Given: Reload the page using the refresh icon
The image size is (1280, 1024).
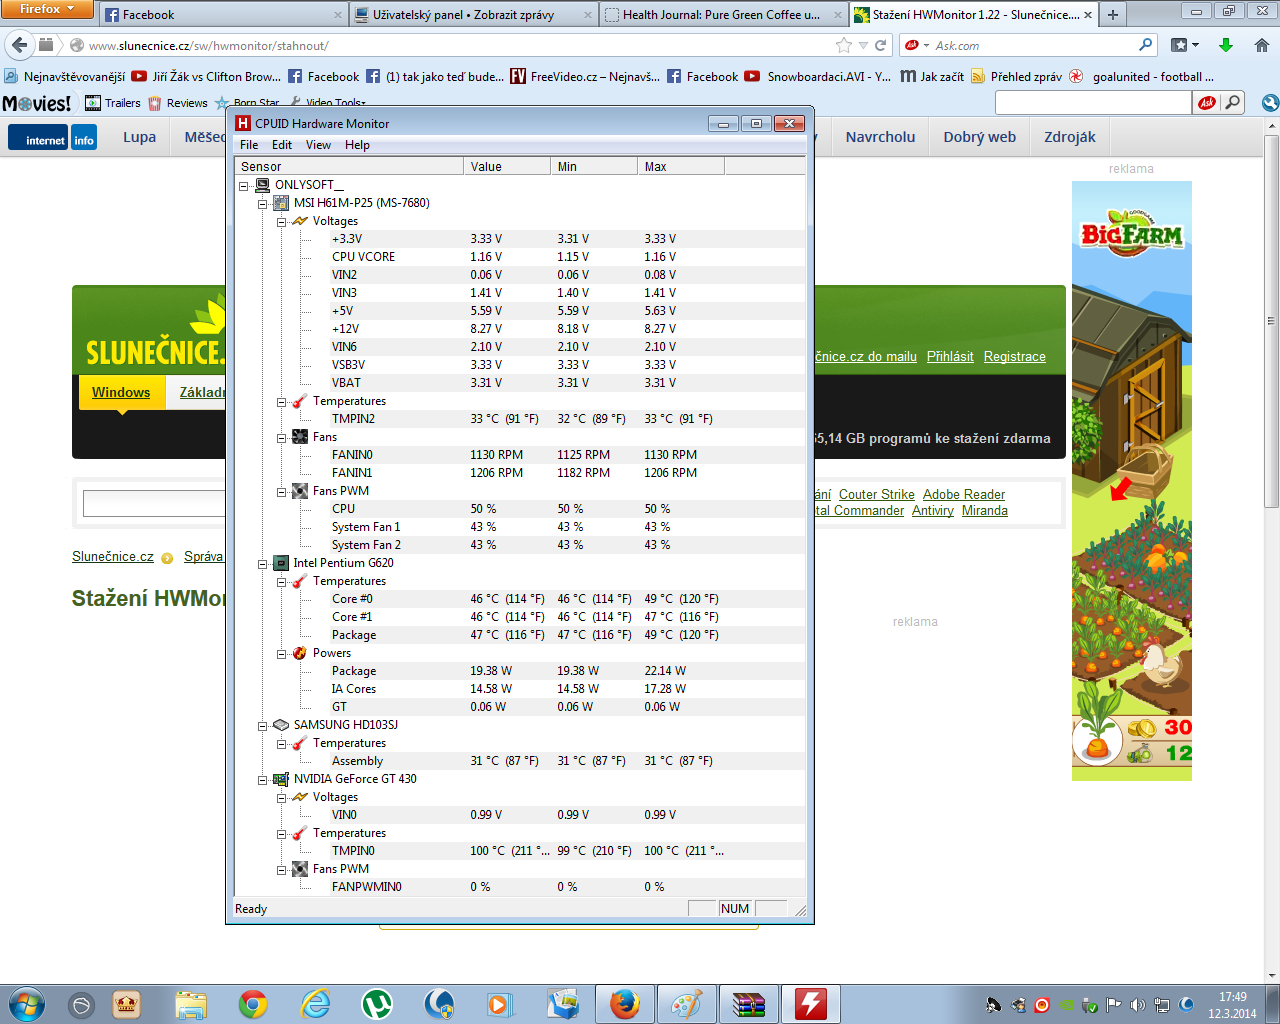Looking at the screenshot, I should click(x=881, y=45).
